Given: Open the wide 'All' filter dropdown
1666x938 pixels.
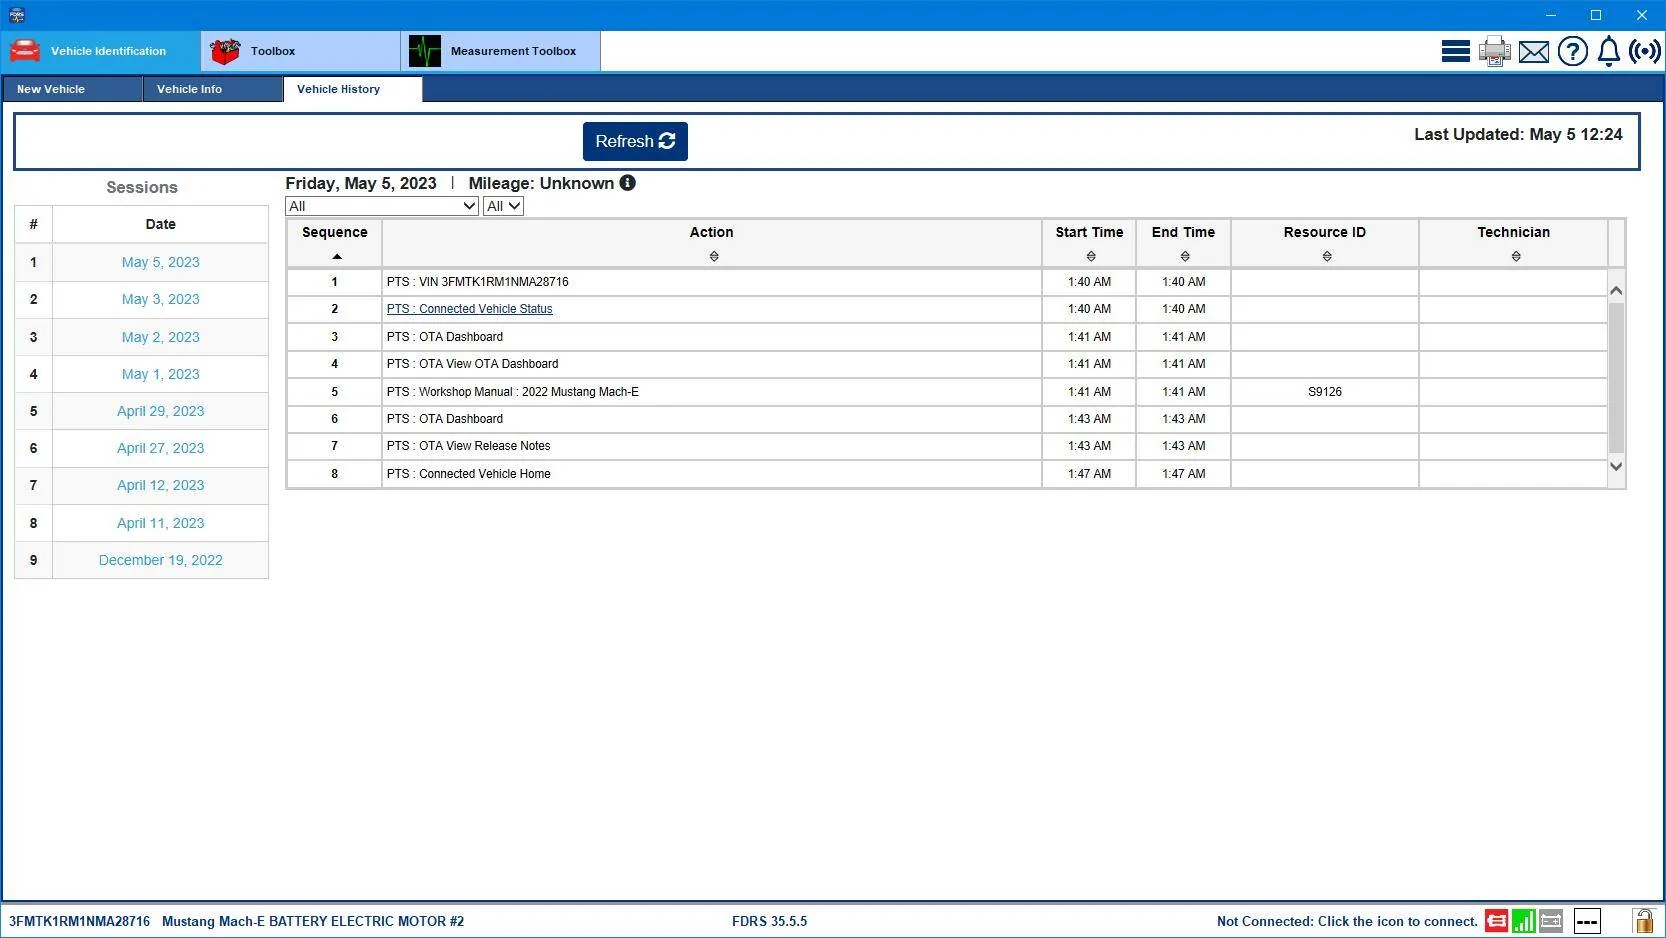Looking at the screenshot, I should (382, 206).
